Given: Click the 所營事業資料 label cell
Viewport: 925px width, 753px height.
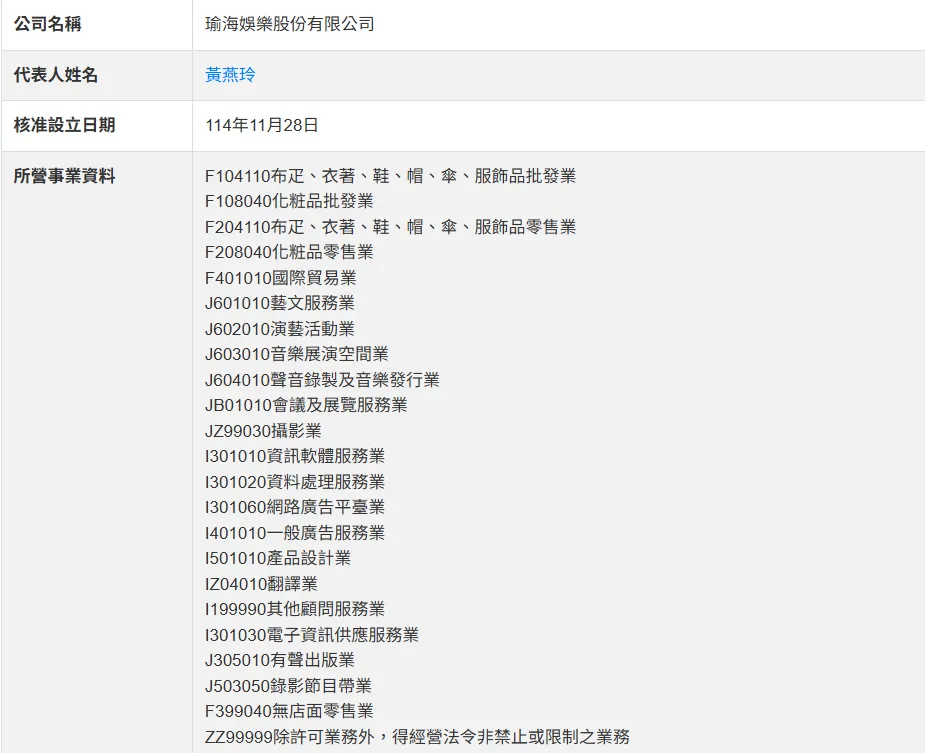Looking at the screenshot, I should tap(97, 452).
